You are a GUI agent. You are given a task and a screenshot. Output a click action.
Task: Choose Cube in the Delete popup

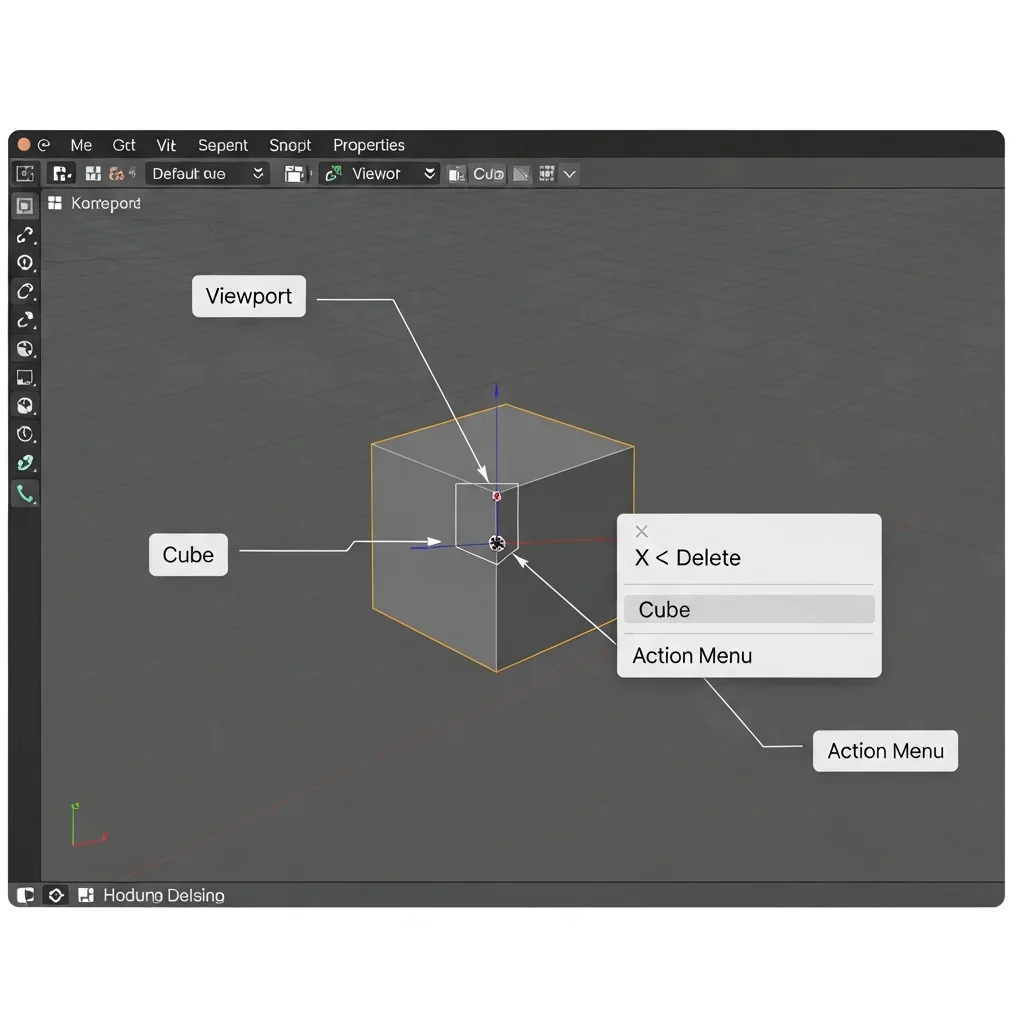pos(749,609)
